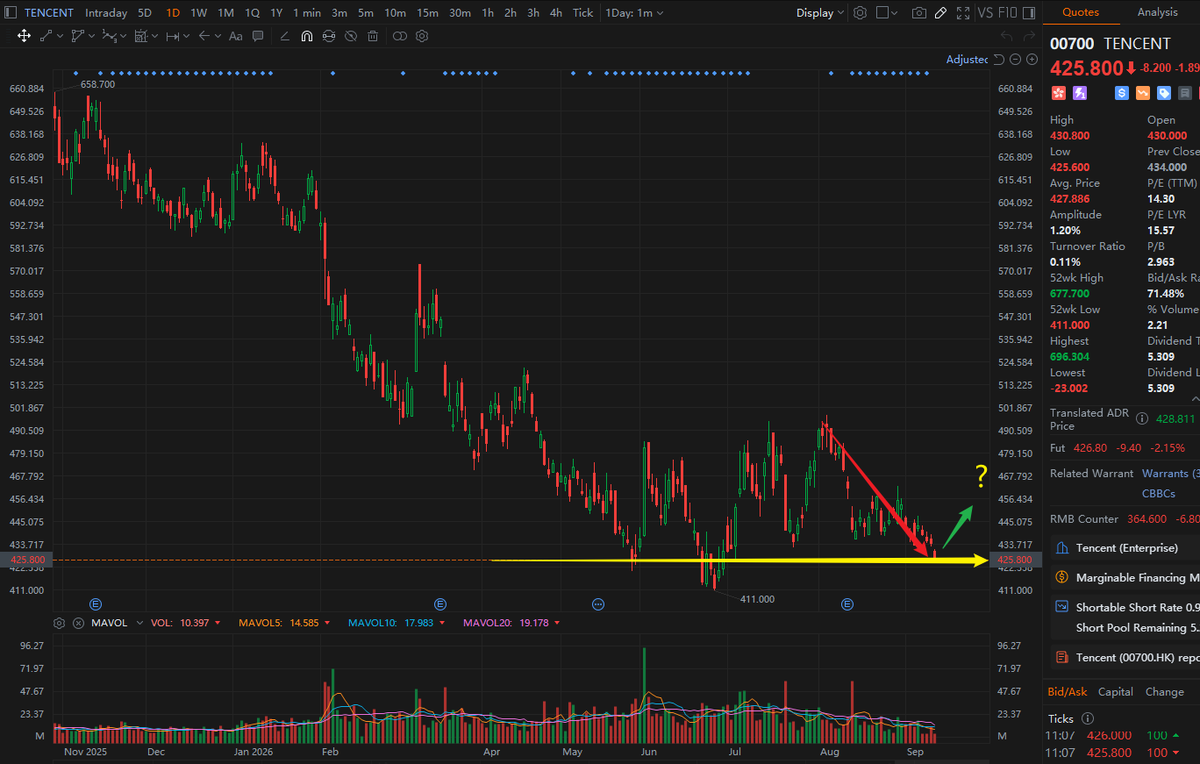Expand the VOL 10.397 dropdown arrow

[x=217, y=623]
